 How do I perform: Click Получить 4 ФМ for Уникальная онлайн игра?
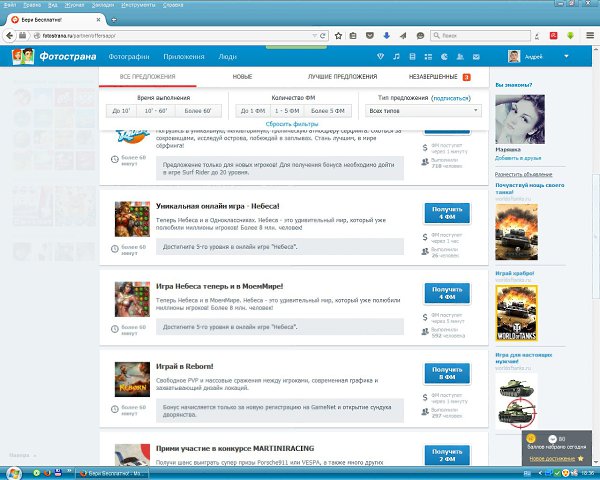click(x=447, y=213)
